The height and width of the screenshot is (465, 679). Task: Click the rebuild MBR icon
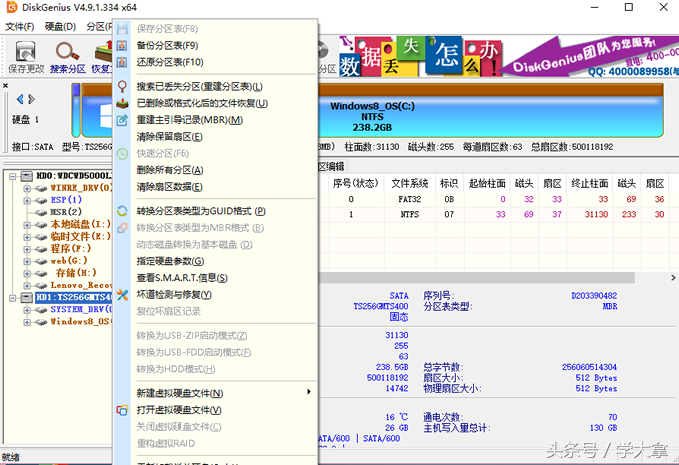pyautogui.click(x=122, y=120)
